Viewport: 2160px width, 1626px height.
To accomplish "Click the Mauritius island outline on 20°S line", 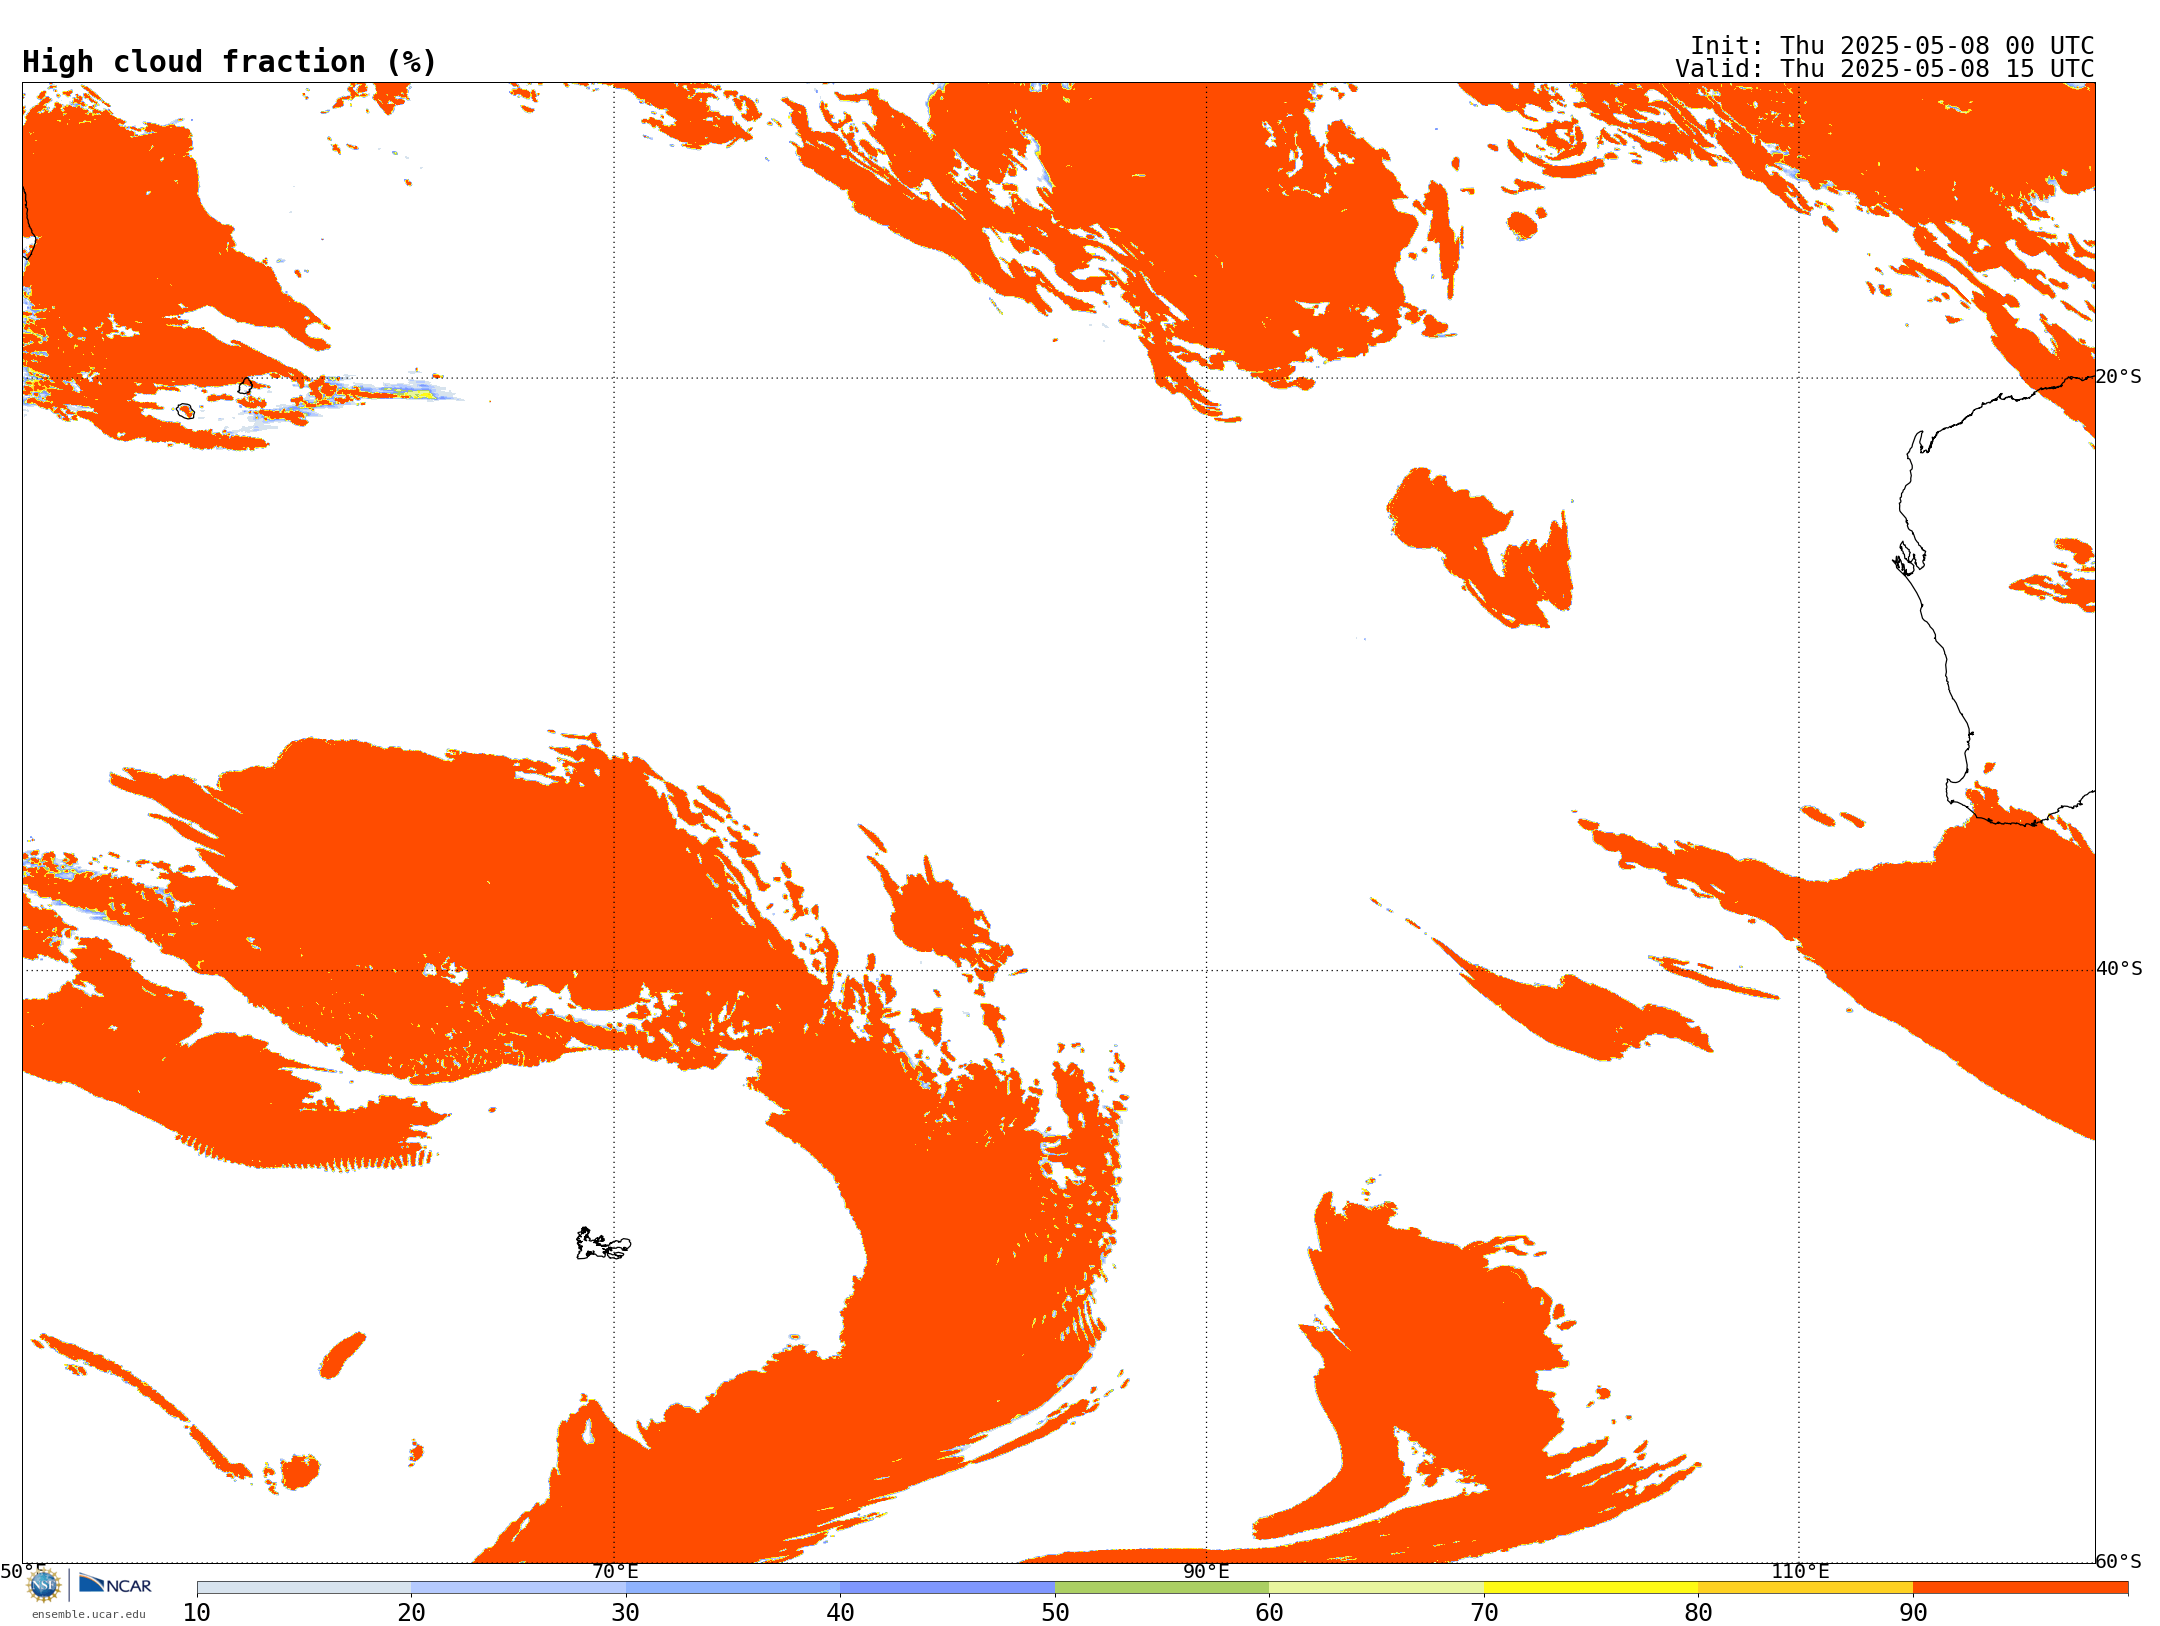I will (x=245, y=386).
